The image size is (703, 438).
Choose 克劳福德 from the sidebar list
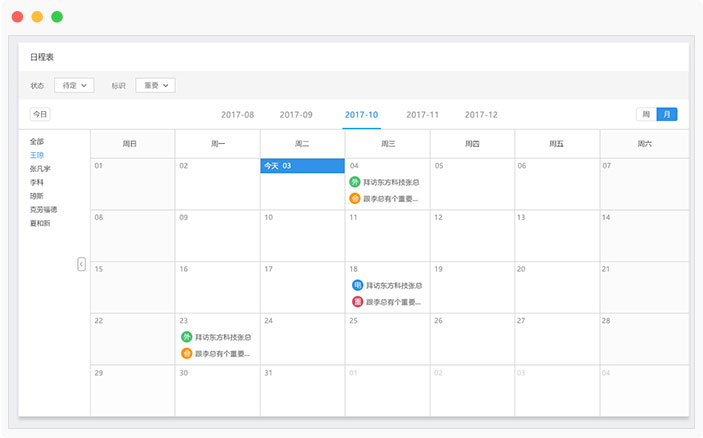coord(43,209)
